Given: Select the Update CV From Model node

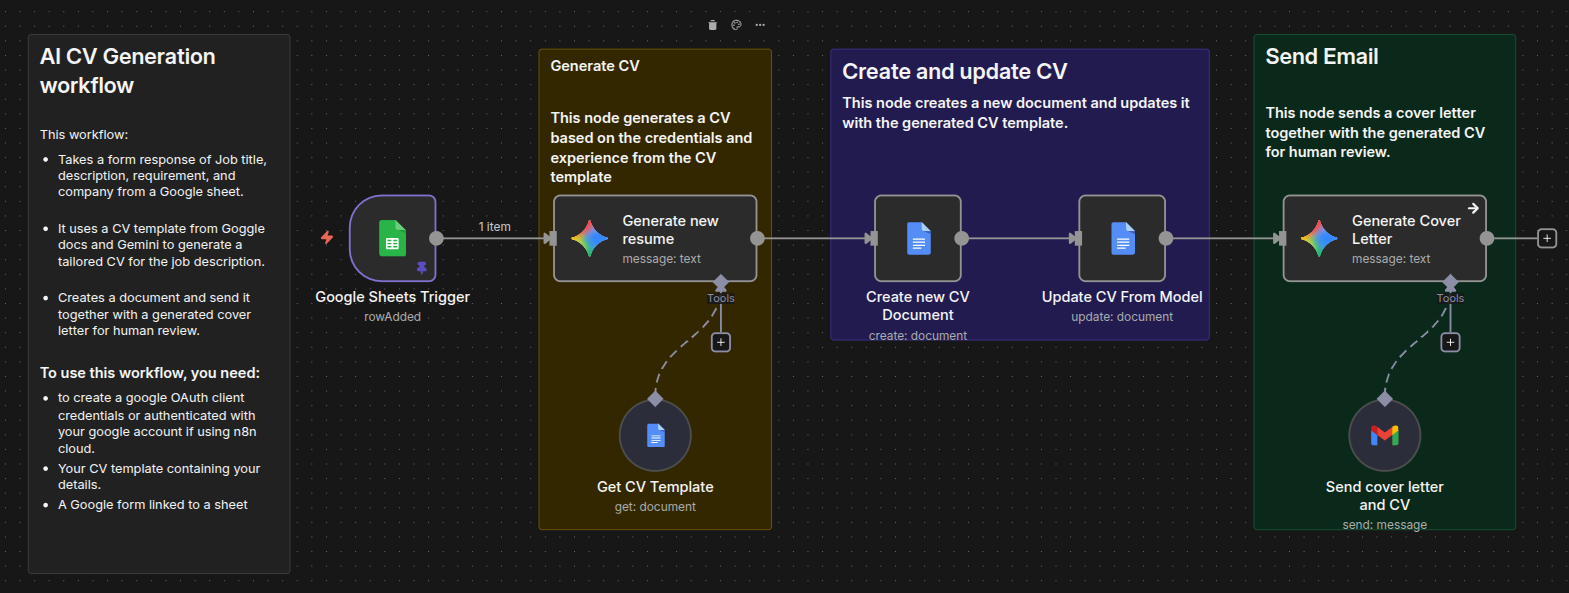Looking at the screenshot, I should (1122, 238).
